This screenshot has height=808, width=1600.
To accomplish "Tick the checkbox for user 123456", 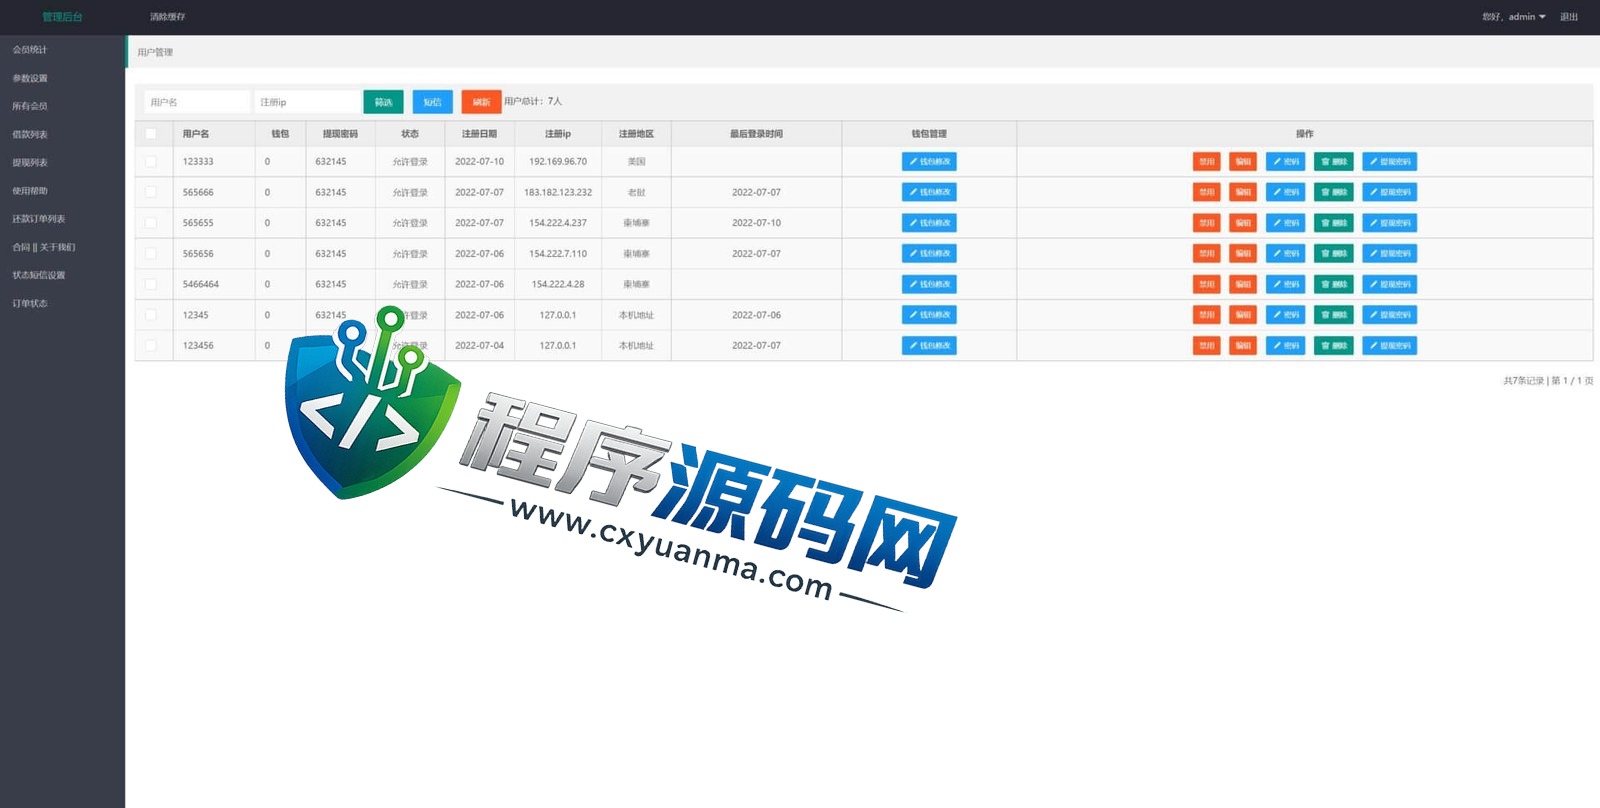I will pos(151,345).
